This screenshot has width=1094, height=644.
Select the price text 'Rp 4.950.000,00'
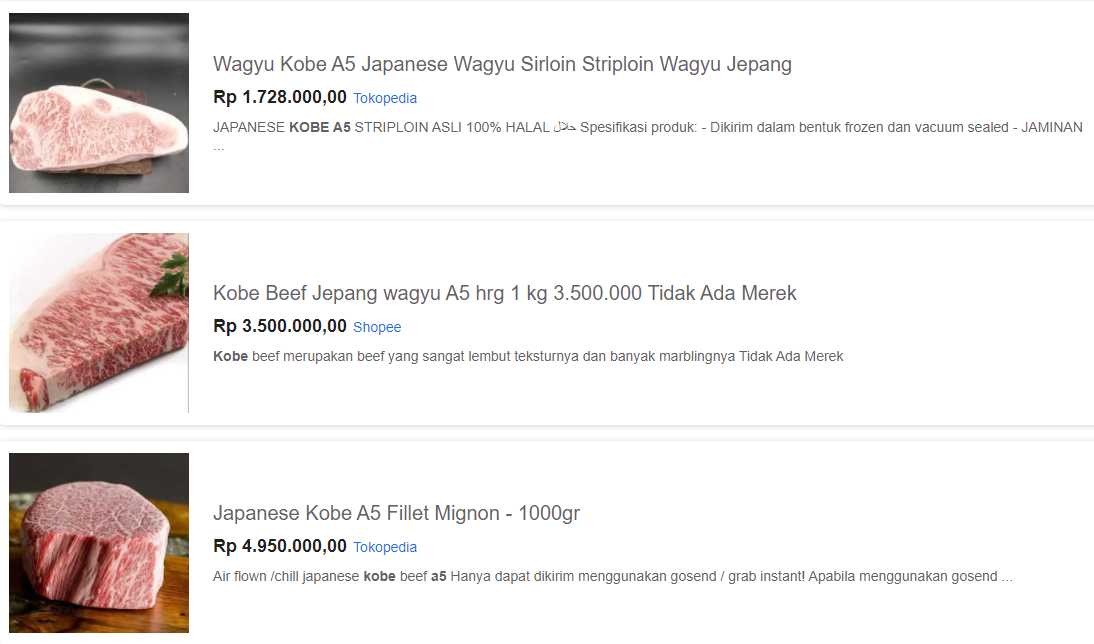[280, 546]
